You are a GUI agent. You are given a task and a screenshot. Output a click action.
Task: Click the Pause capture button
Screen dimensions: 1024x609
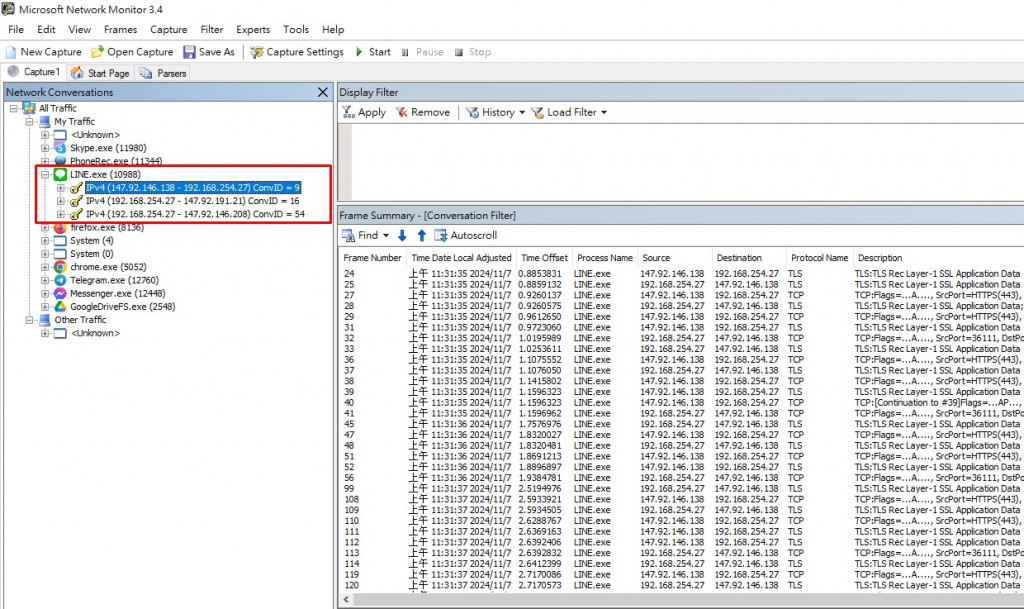pos(423,52)
